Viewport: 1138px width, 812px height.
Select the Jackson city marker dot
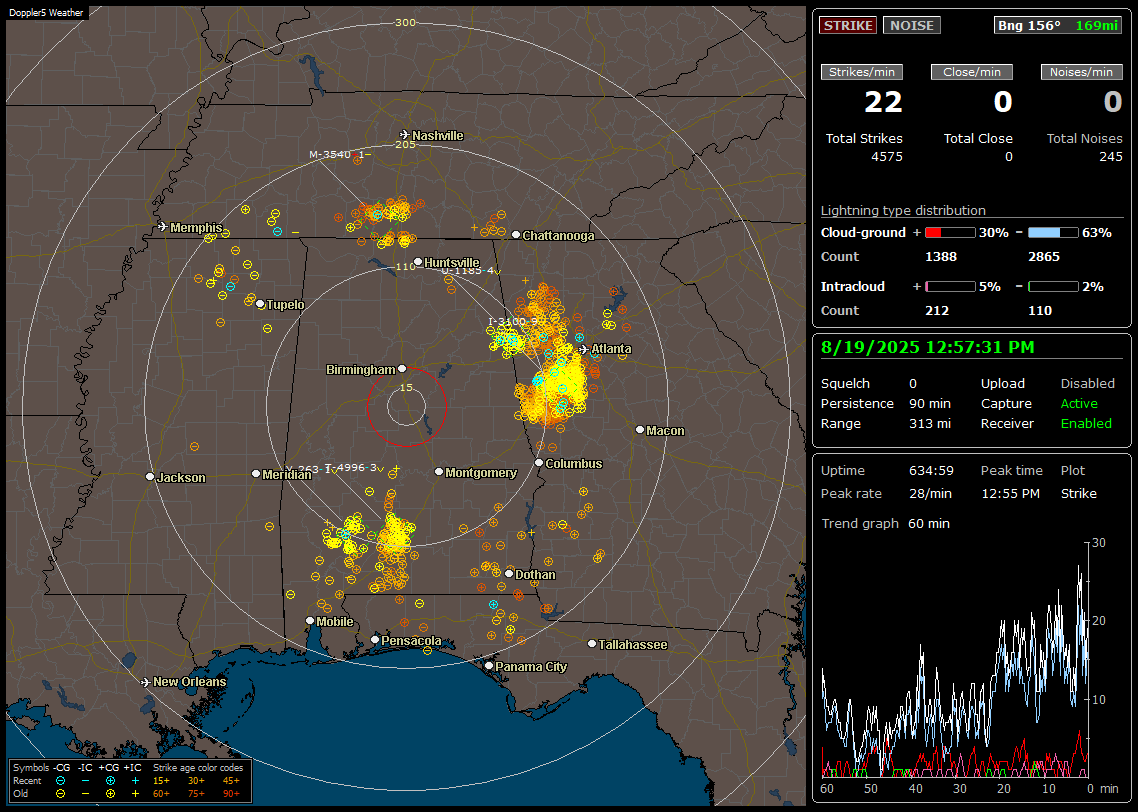150,477
